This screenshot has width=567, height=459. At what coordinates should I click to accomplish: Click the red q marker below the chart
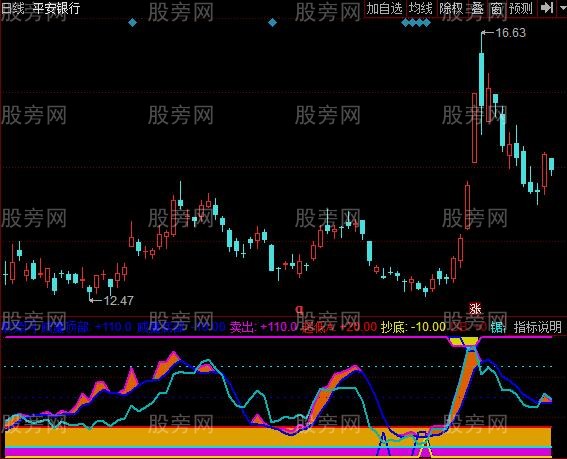point(299,309)
